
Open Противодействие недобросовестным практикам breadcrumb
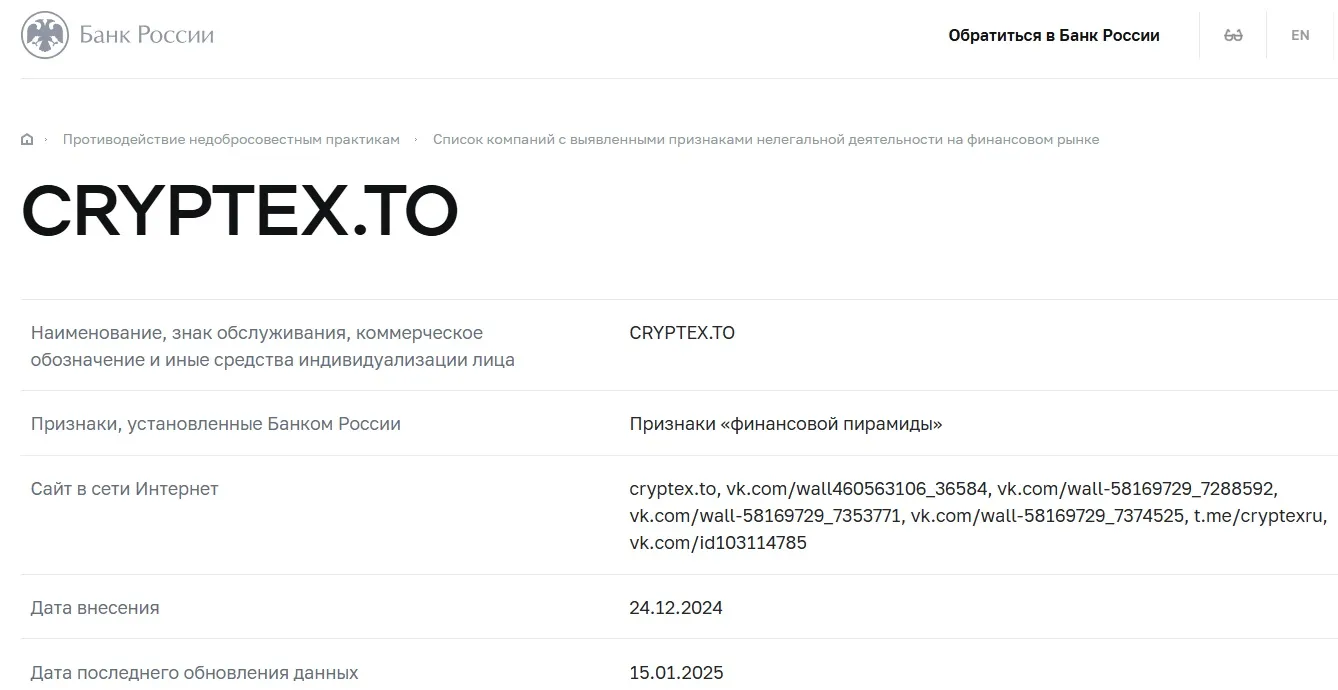231,139
